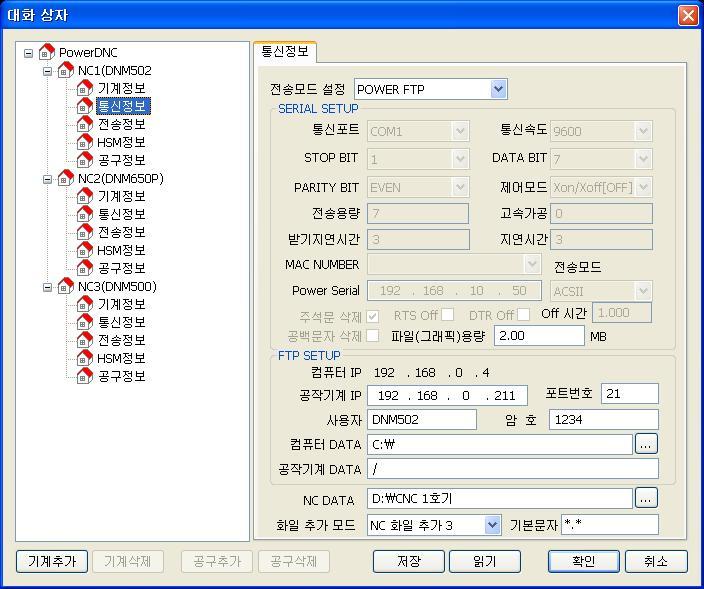The image size is (704, 589).
Task: Select NC1 기계정보 tree item
Action: [122, 88]
